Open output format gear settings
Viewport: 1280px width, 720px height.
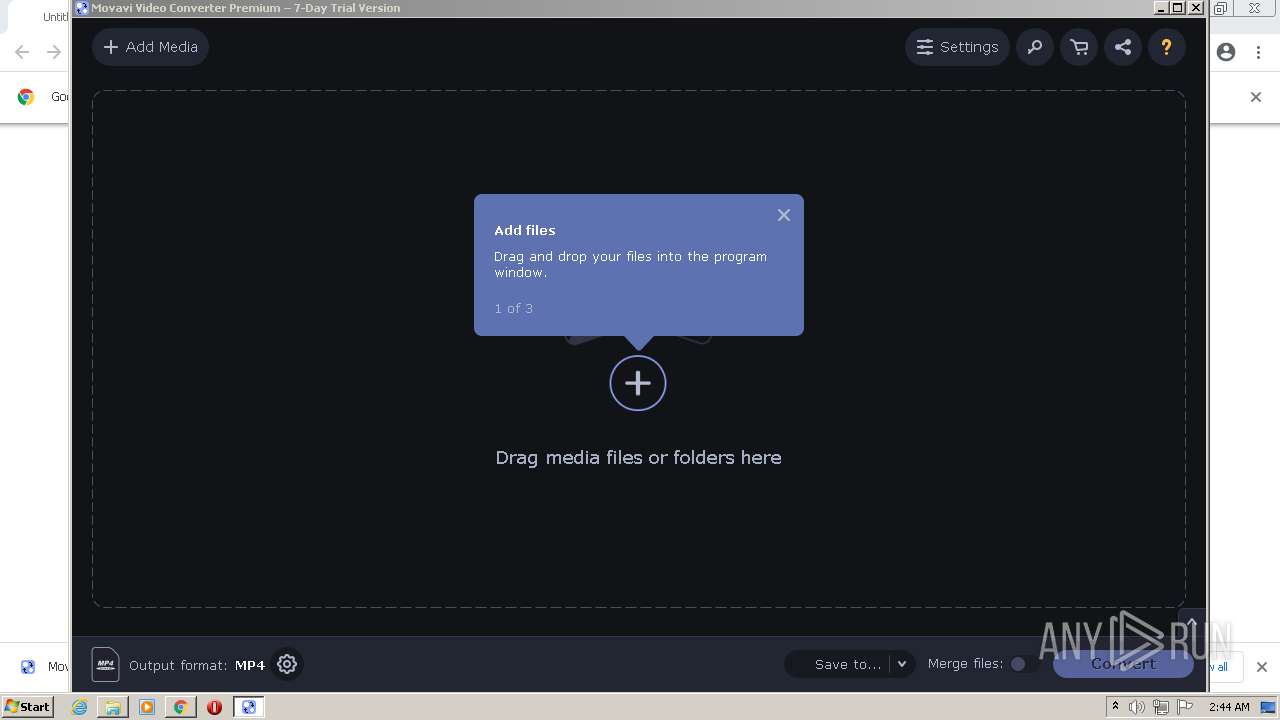(x=287, y=664)
